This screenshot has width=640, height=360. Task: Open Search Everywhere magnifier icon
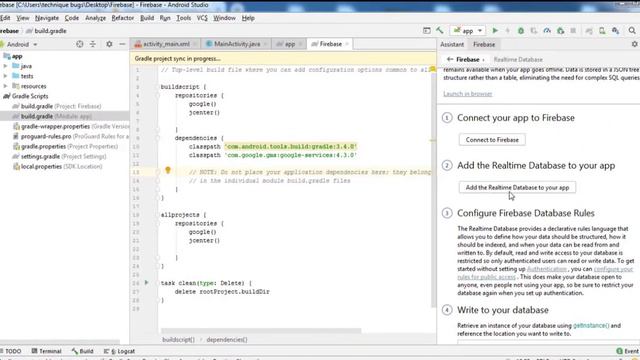click(x=632, y=31)
